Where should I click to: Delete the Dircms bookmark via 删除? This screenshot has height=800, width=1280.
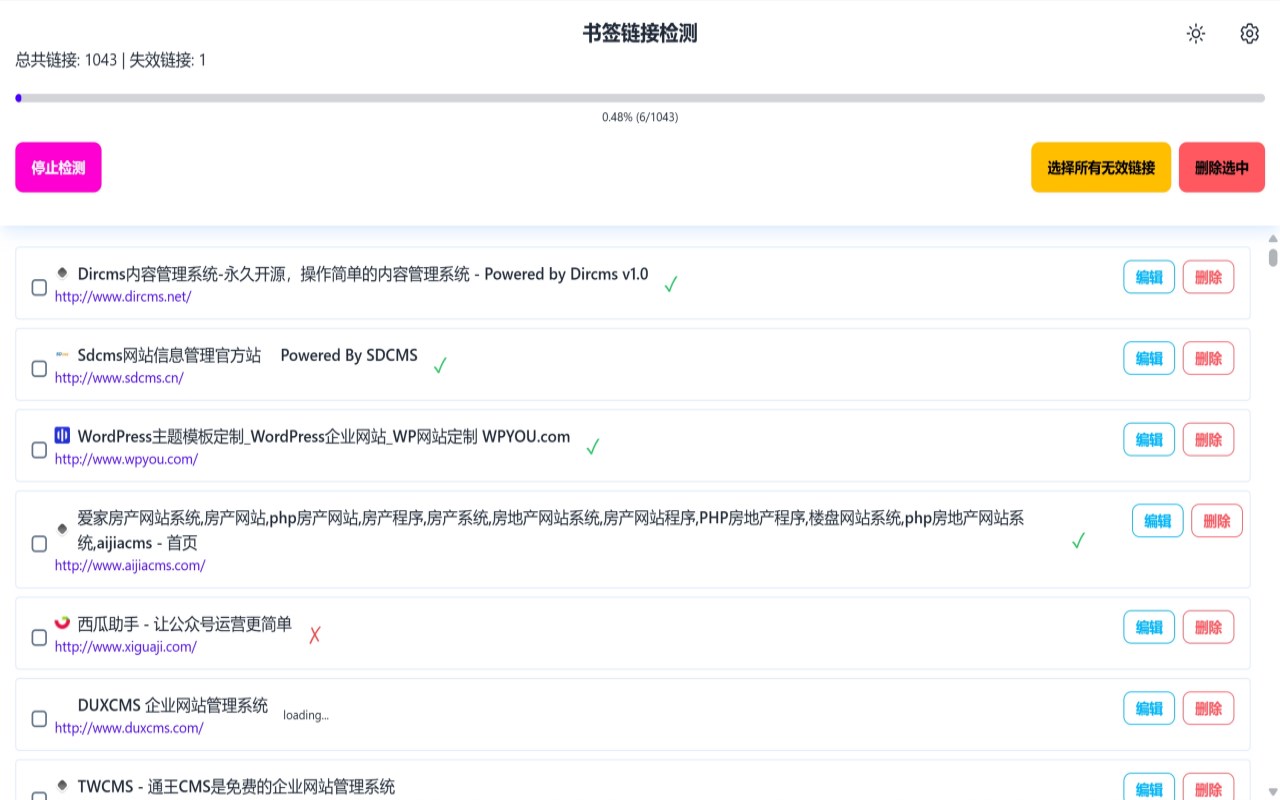[1208, 277]
